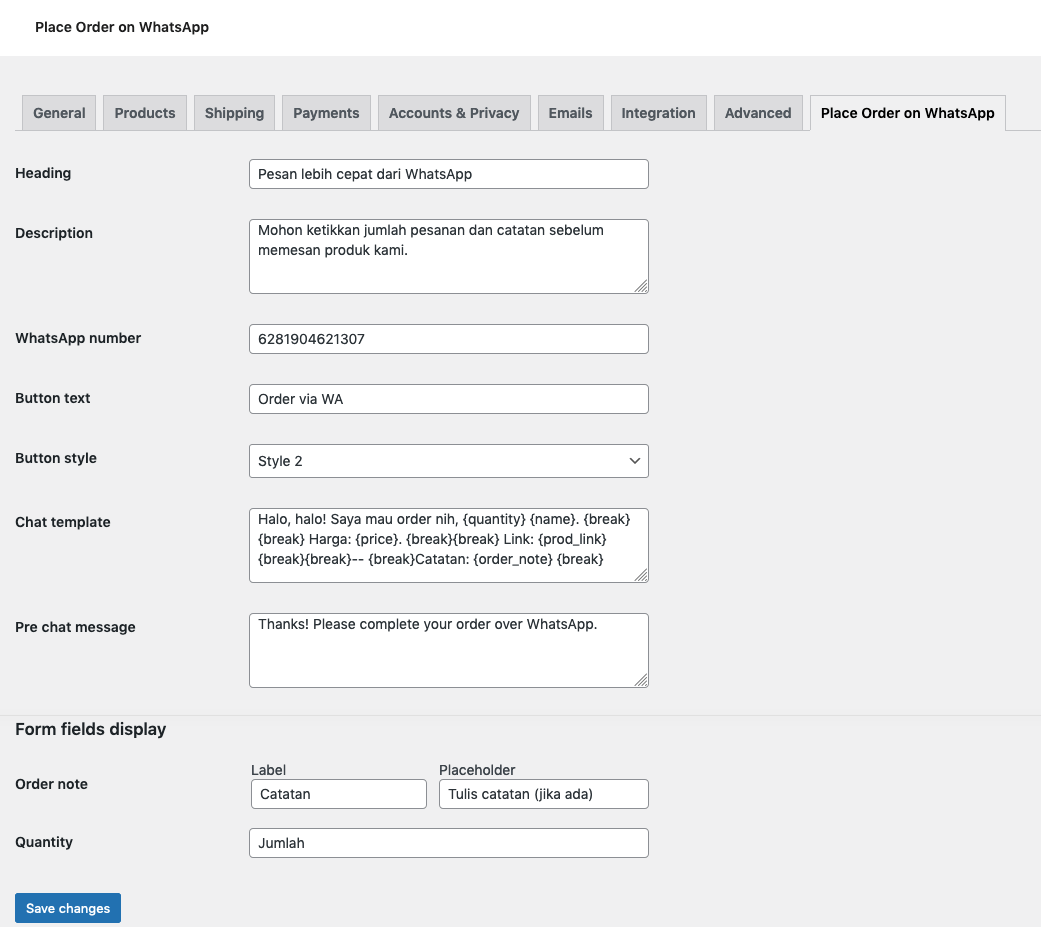Edit the Button text input
Viewport: 1041px width, 927px height.
tap(448, 399)
